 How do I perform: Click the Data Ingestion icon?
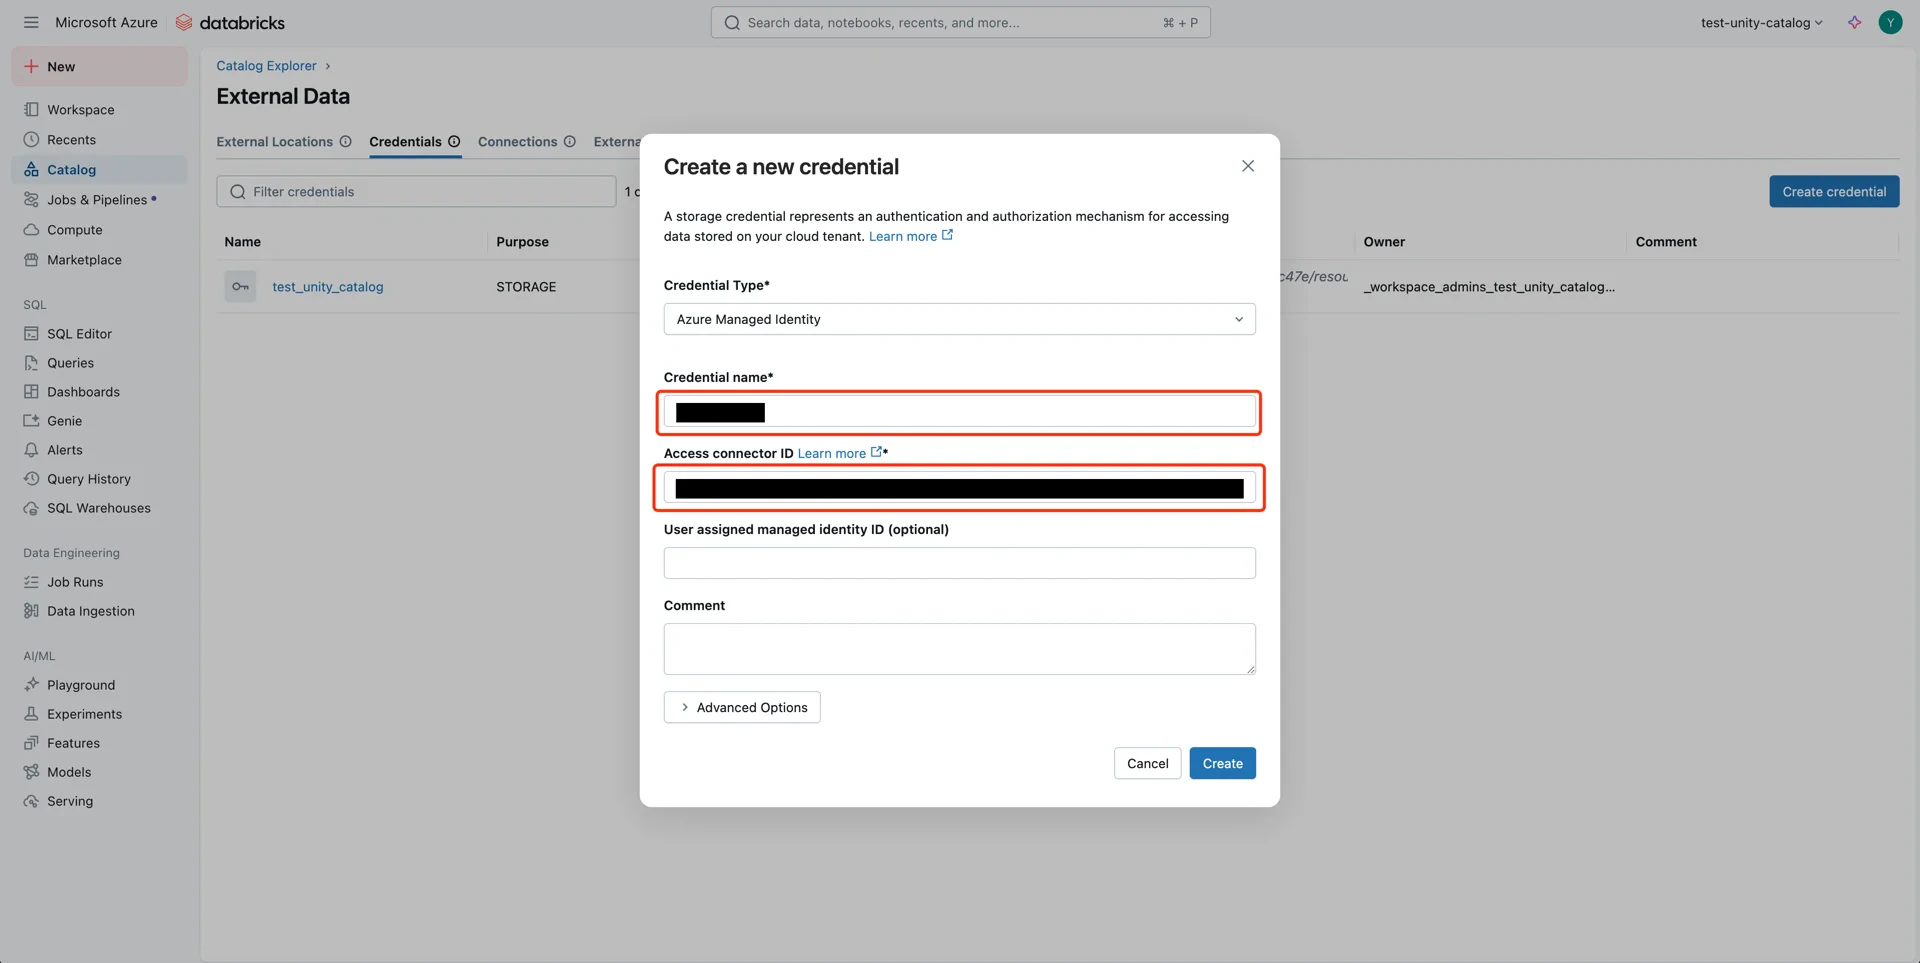[x=31, y=611]
